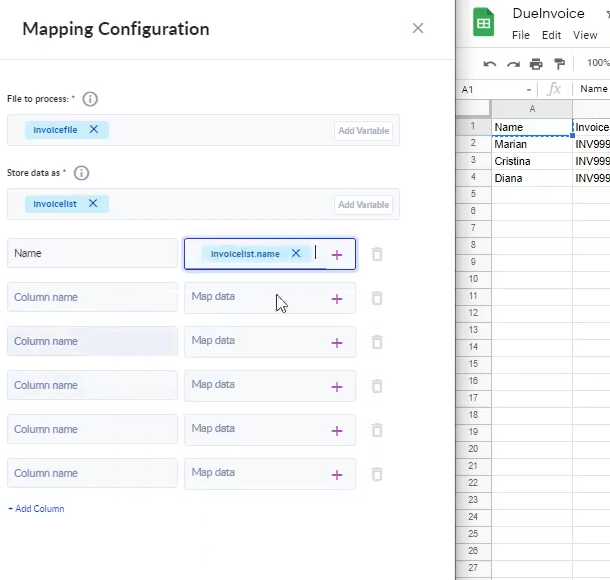The image size is (610, 580).
Task: Focus the sixth row Column name field
Action: pyautogui.click(x=92, y=473)
